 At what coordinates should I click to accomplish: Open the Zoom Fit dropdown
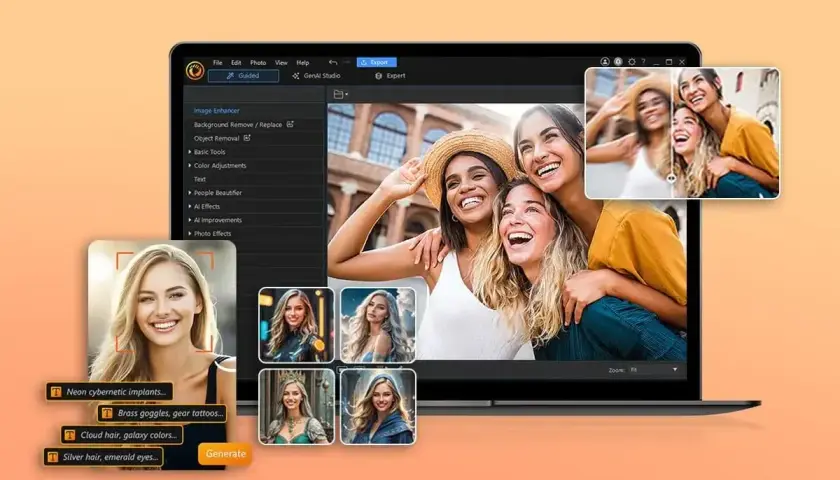654,370
